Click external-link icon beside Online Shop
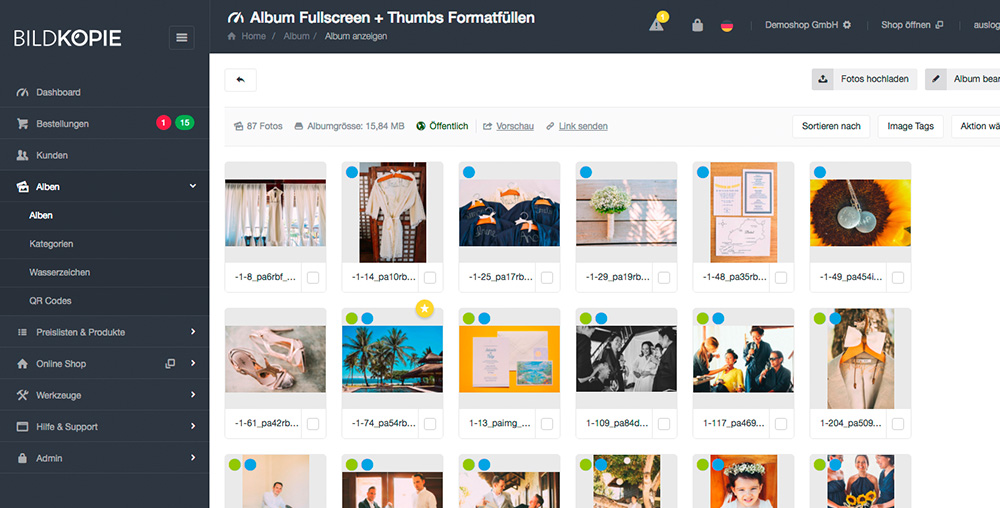This screenshot has height=508, width=1000. (170, 363)
